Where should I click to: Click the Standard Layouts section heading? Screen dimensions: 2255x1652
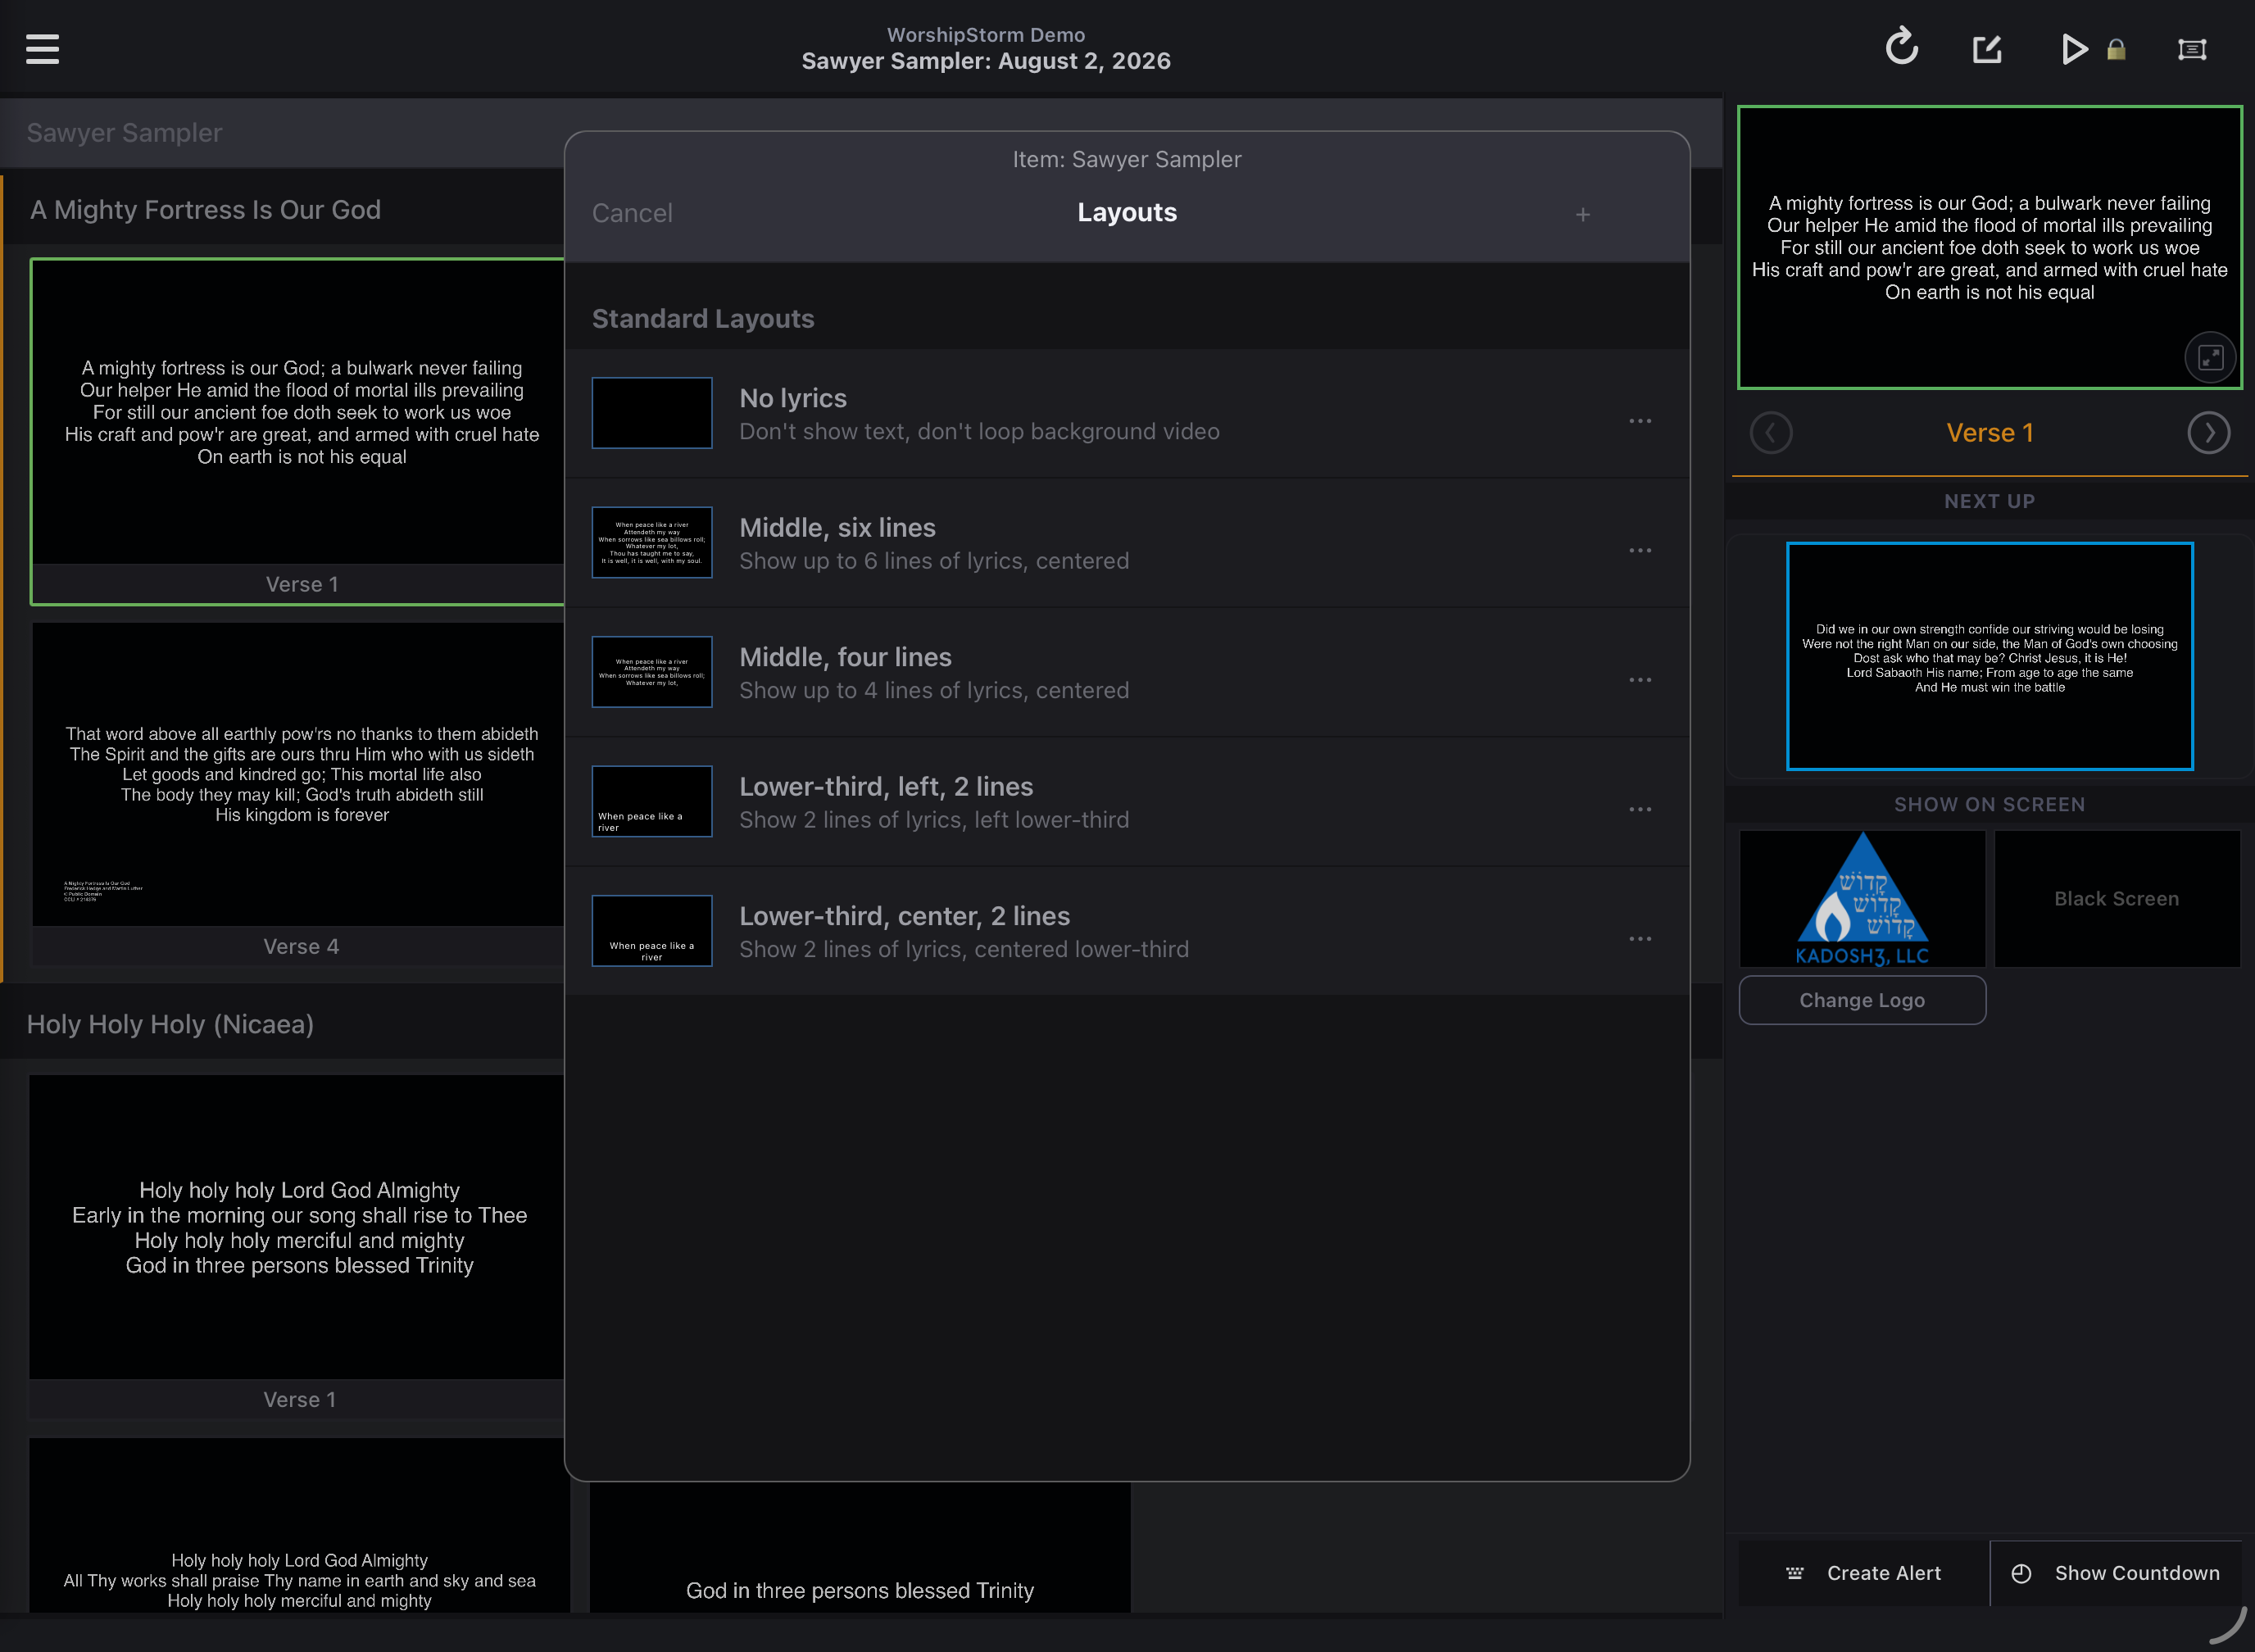pyautogui.click(x=703, y=319)
